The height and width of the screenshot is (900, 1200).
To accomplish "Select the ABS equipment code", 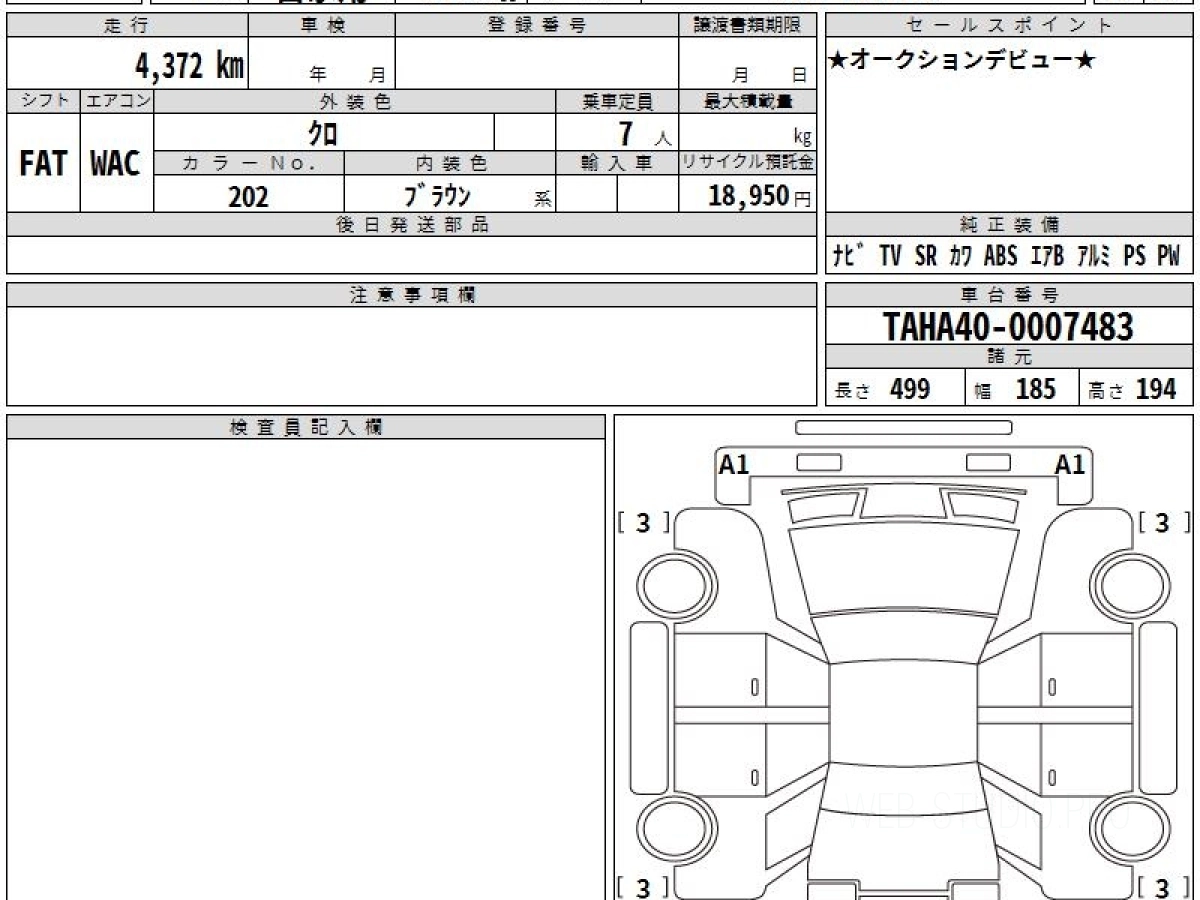I will (x=1000, y=256).
